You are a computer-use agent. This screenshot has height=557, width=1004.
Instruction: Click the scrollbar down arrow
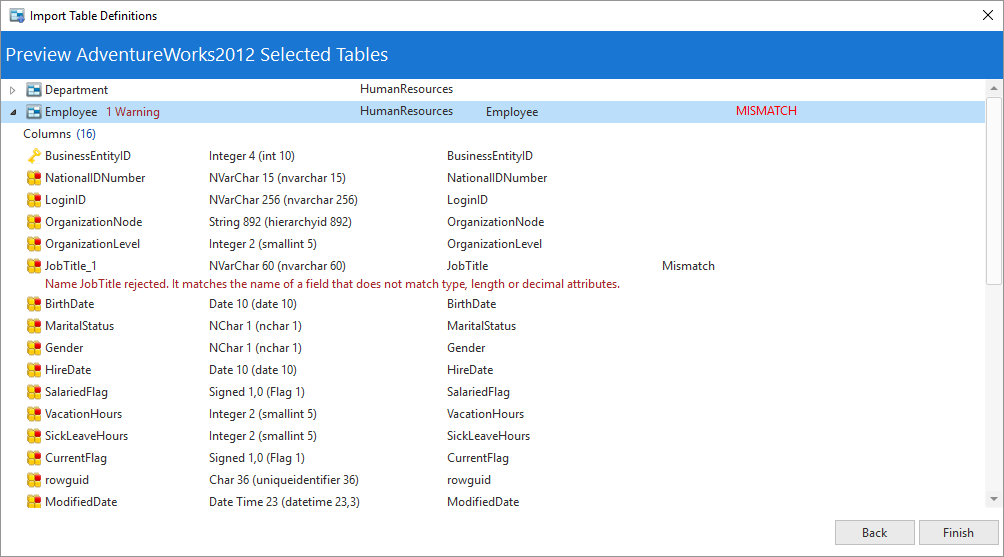(x=994, y=499)
